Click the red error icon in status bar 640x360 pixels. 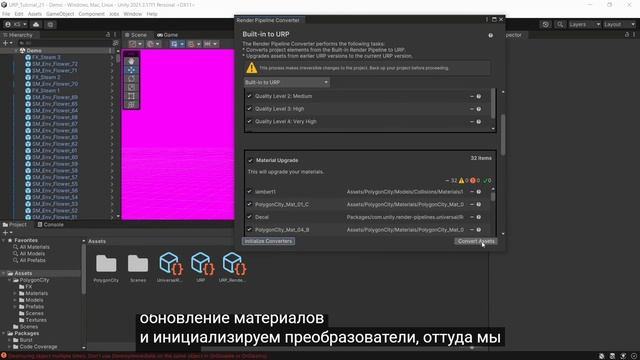pyautogui.click(x=4, y=356)
